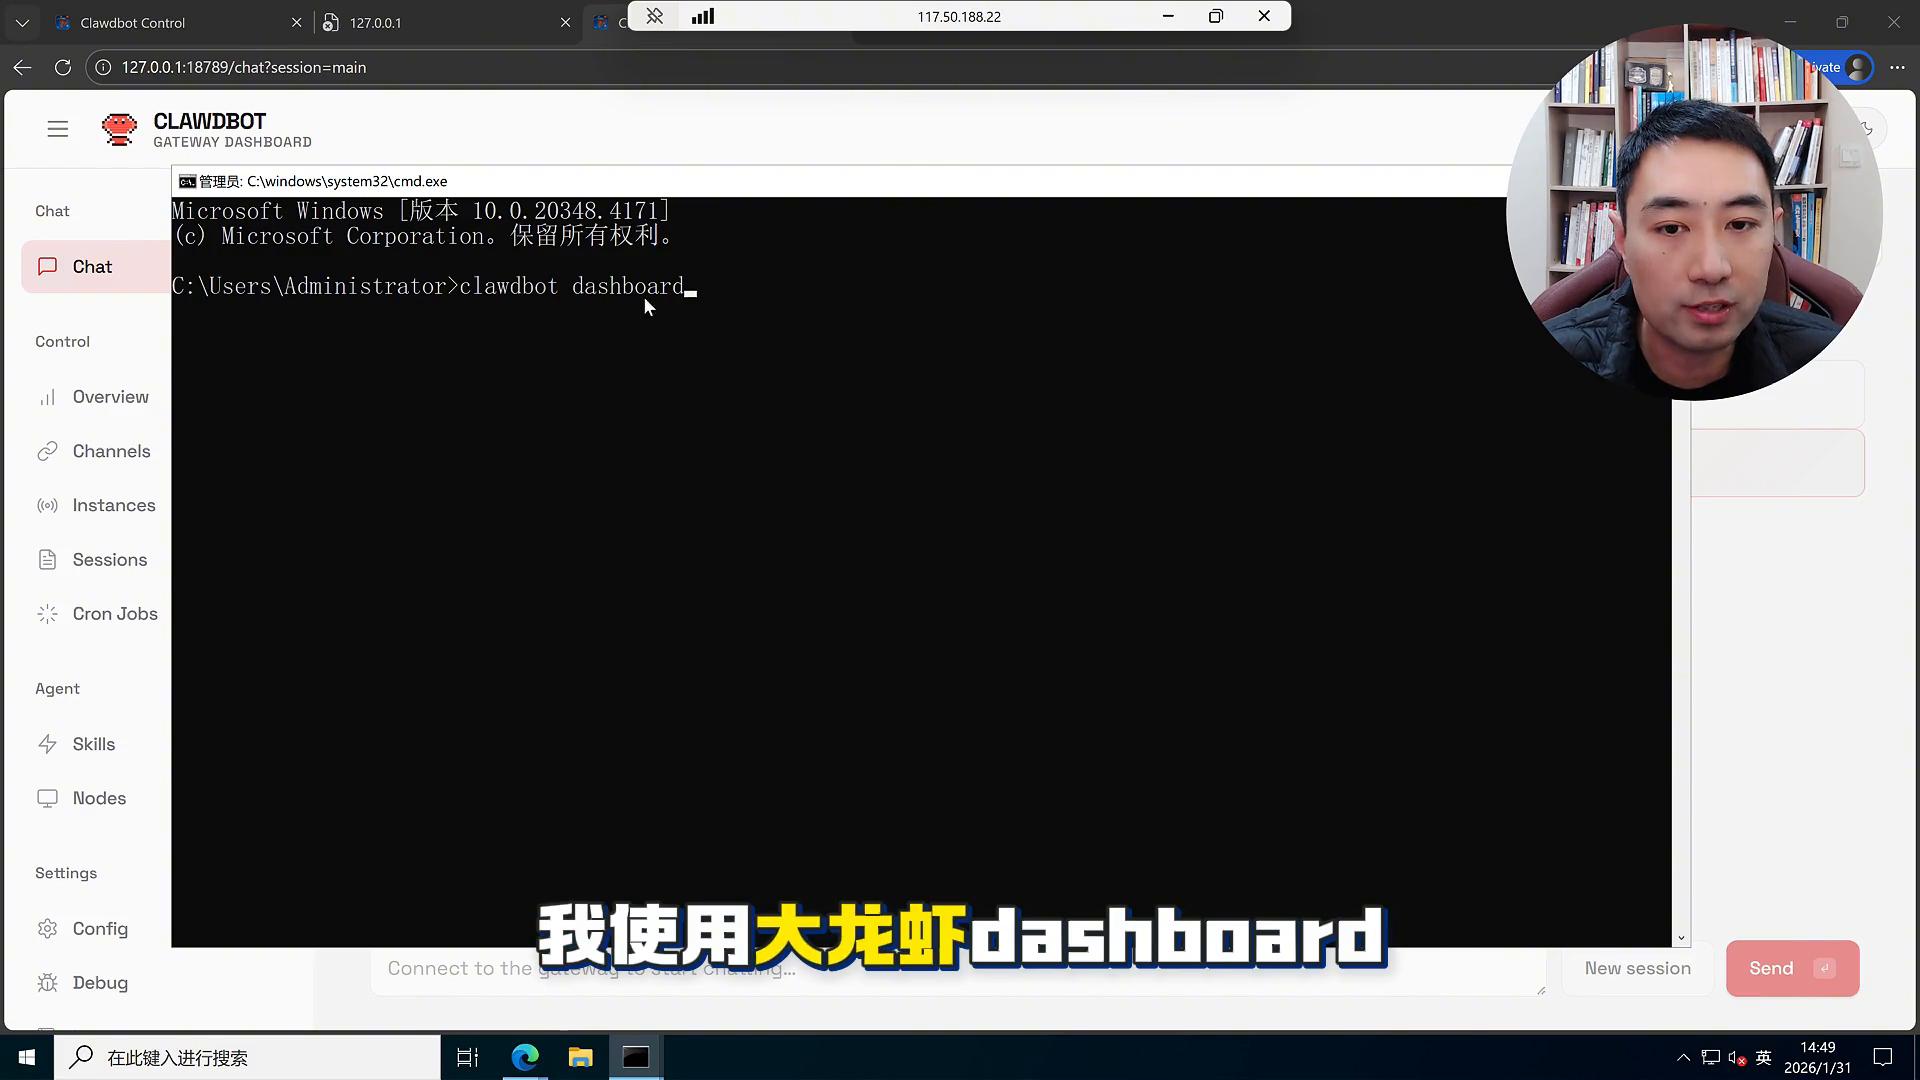Toggle the hamburger sidebar menu
Viewport: 1920px width, 1080px height.
[58, 129]
